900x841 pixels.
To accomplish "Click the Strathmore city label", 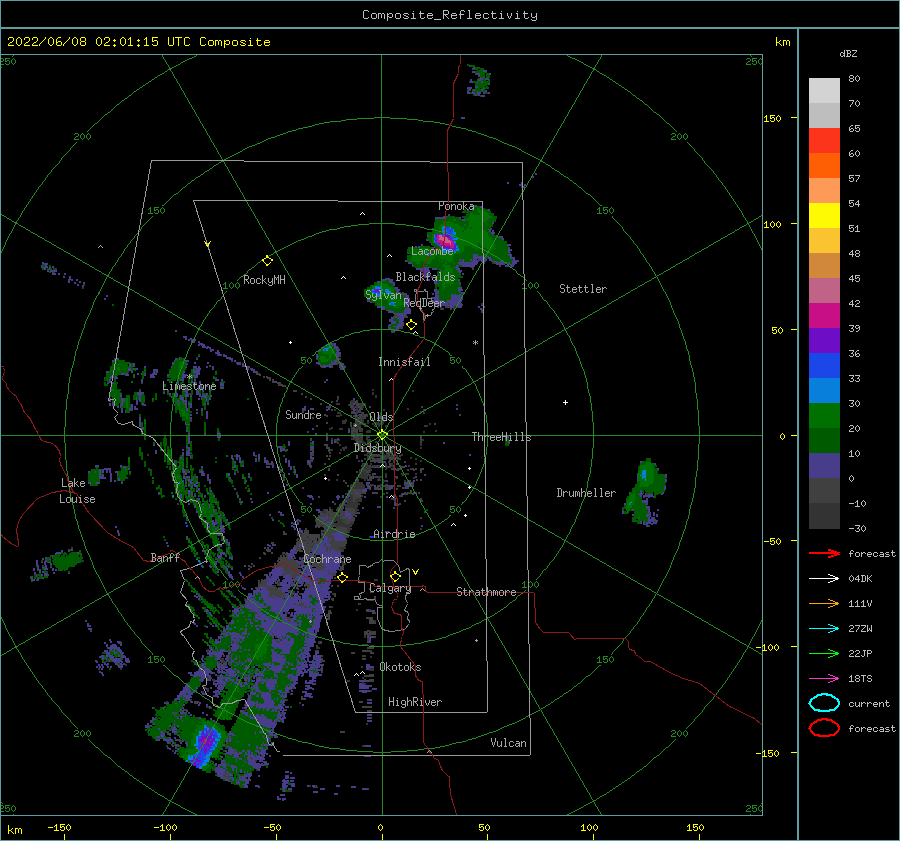I will [x=486, y=592].
